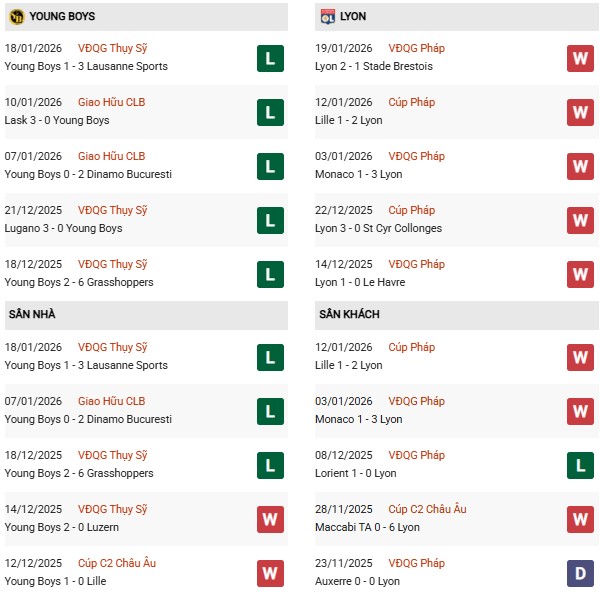Open Cúp Pháp link for the 22/12/2025 match

[x=413, y=210]
